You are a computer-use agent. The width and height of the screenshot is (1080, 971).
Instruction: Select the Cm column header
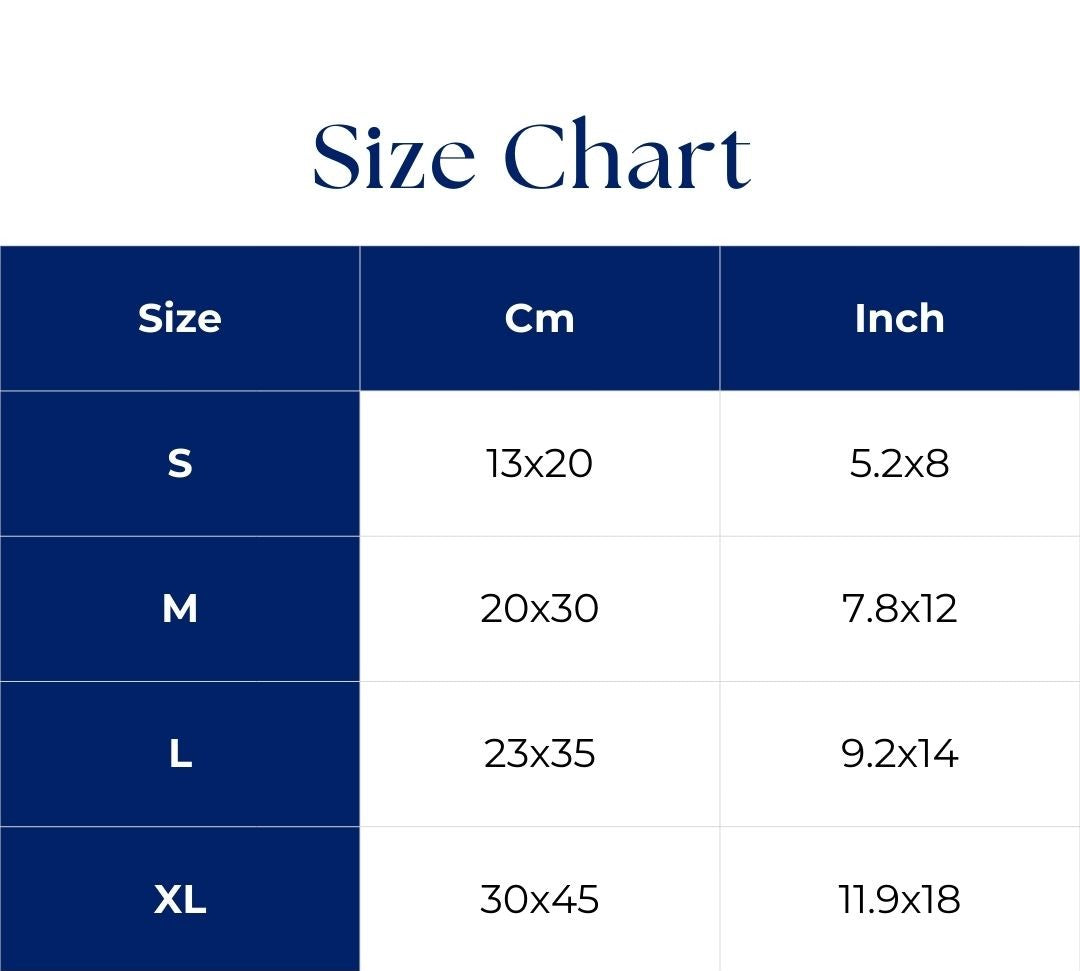coord(540,318)
